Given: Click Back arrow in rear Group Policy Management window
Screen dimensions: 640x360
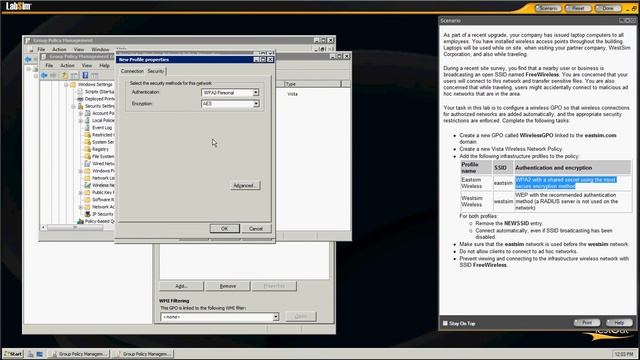Looking at the screenshot, I should (28, 60).
